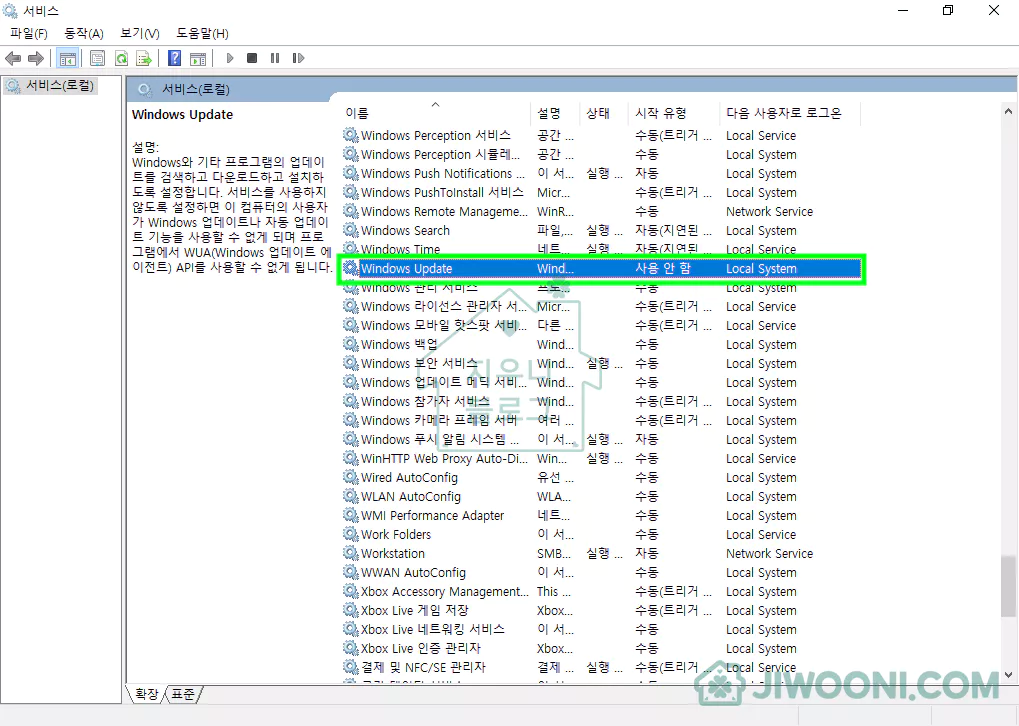This screenshot has height=726, width=1019.
Task: Click the 서비스 title bar gear icon
Action: pos(10,10)
